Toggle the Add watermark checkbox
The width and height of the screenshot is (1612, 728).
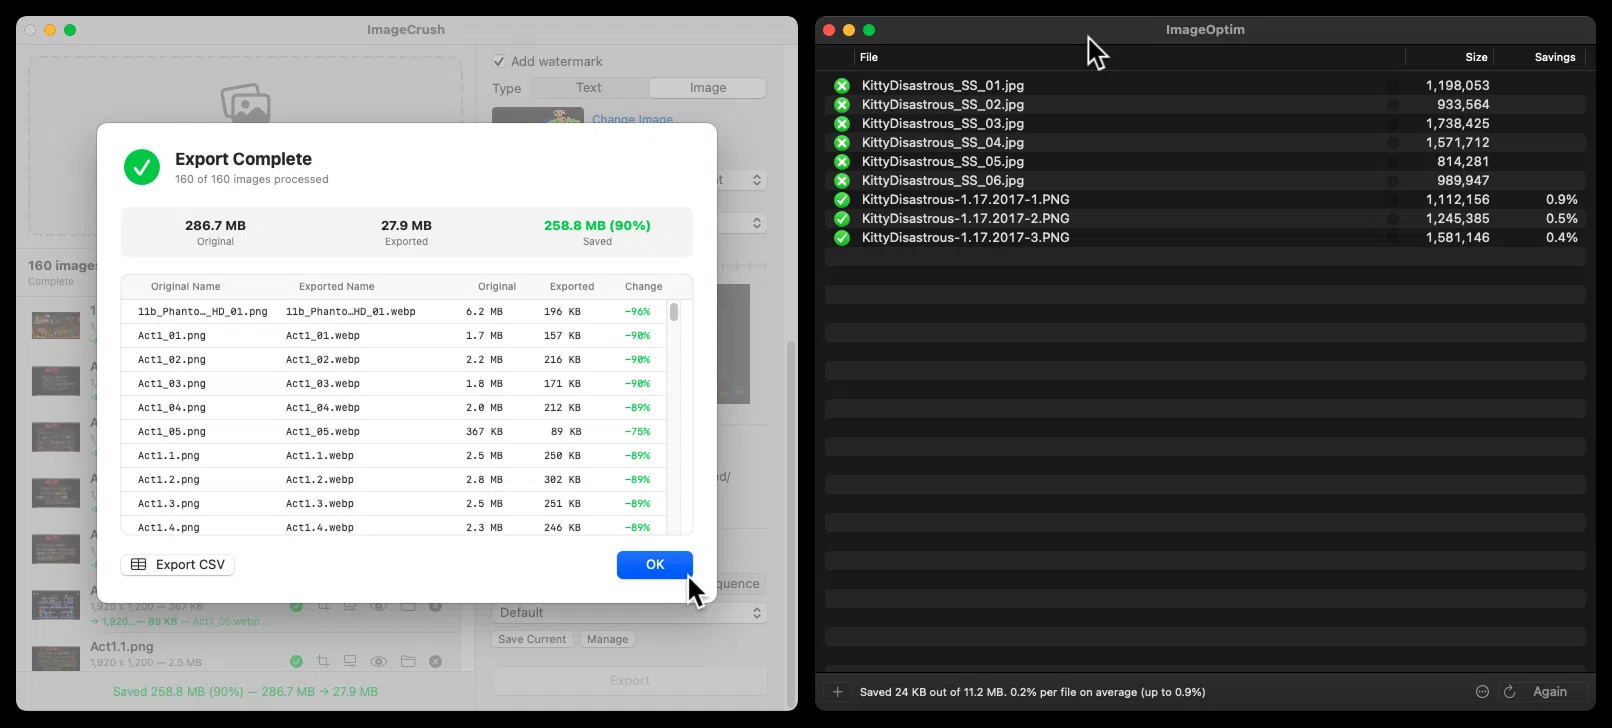point(499,62)
